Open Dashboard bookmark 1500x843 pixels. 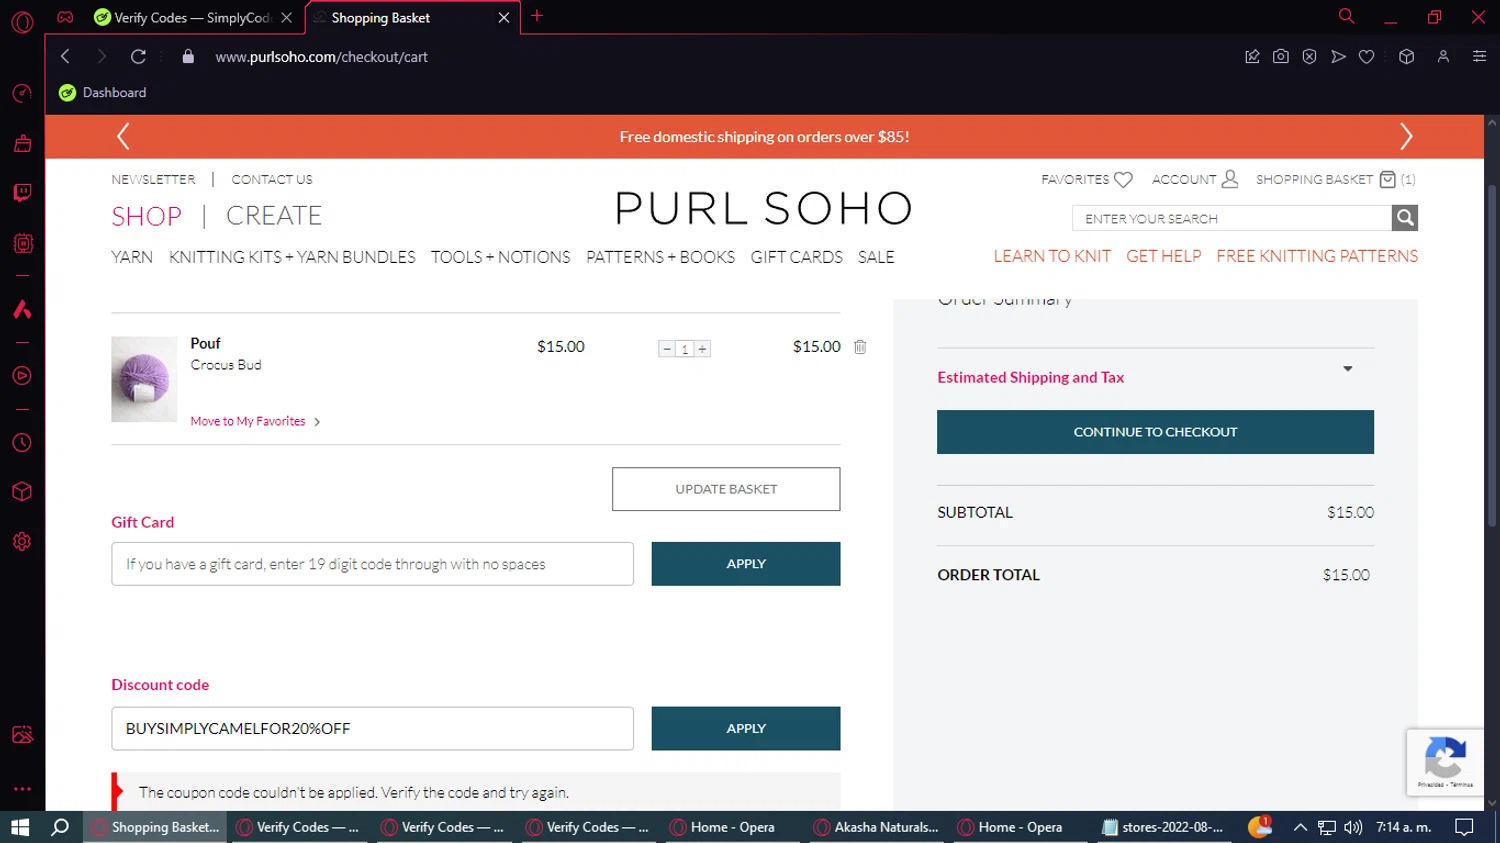[103, 92]
